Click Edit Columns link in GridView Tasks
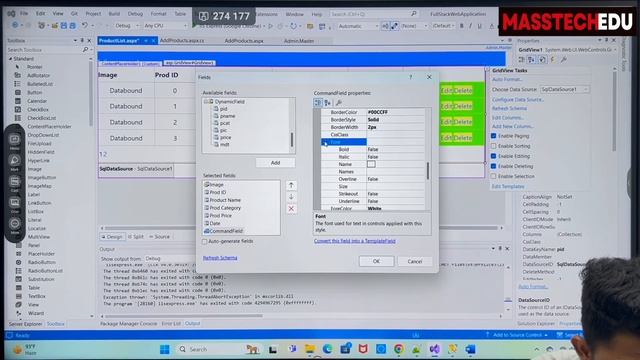Viewport: 640px width, 360px height. click(x=507, y=118)
